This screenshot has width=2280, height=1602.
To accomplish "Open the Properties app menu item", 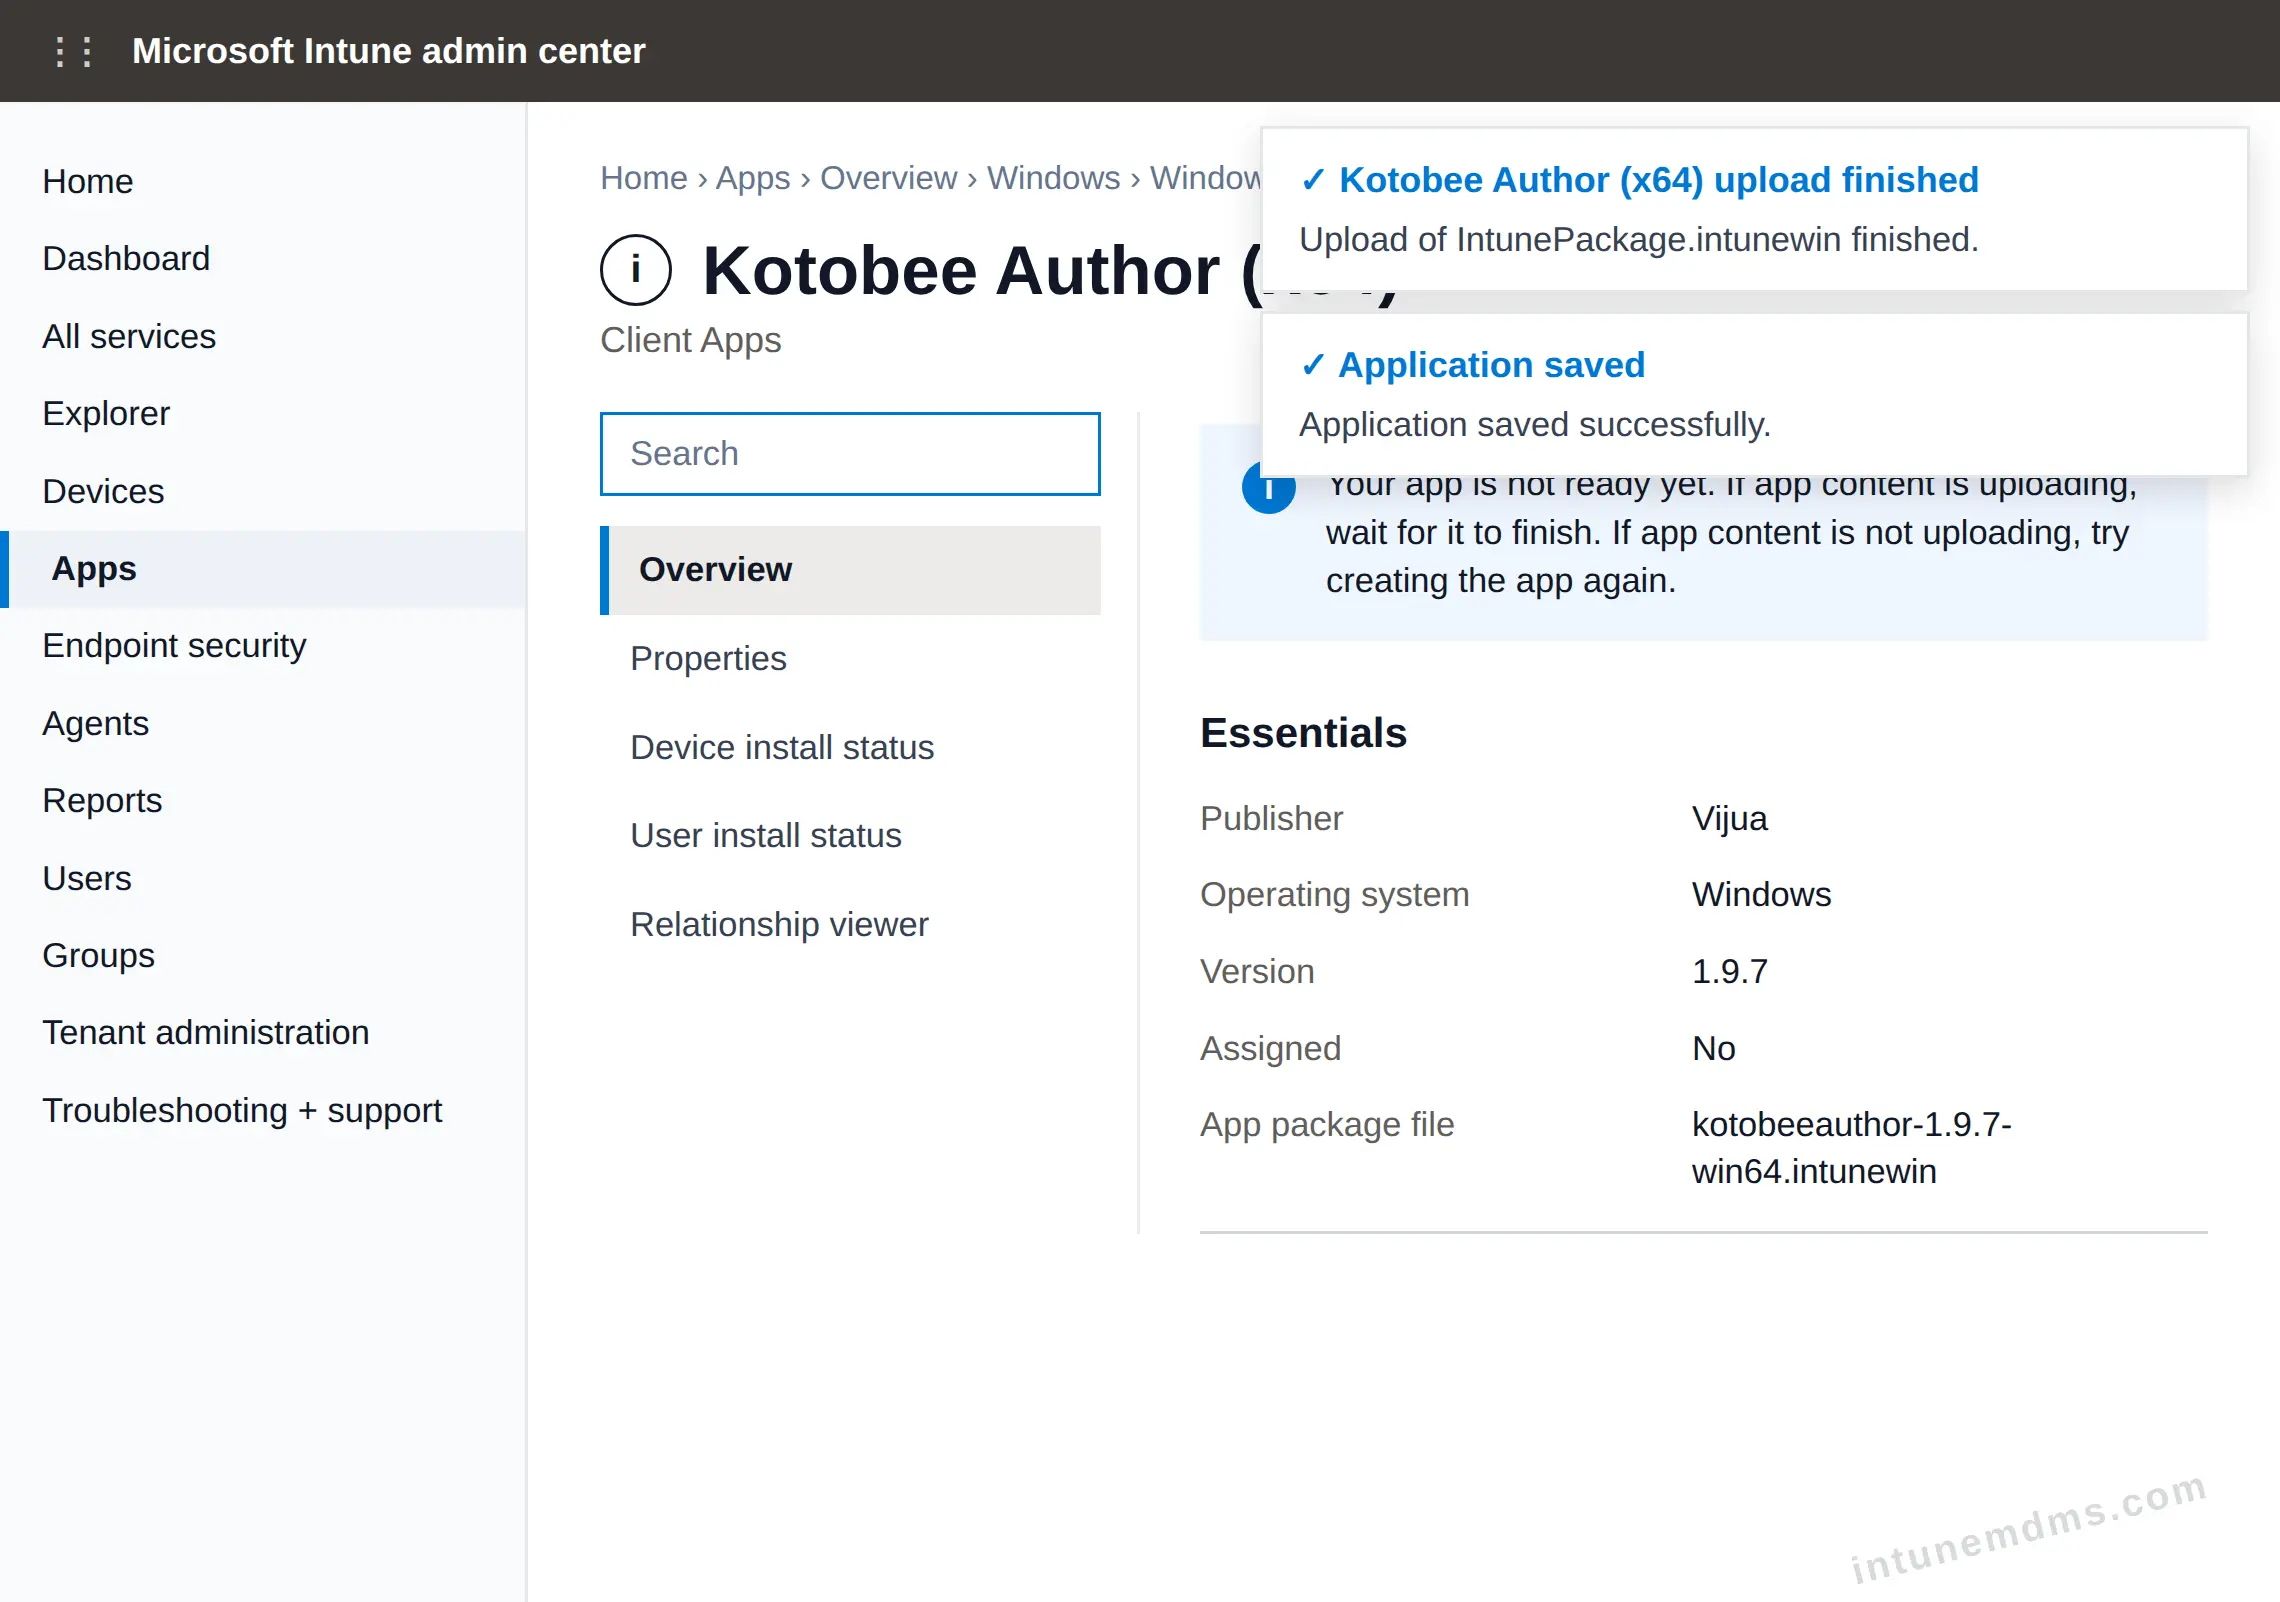I will 850,658.
